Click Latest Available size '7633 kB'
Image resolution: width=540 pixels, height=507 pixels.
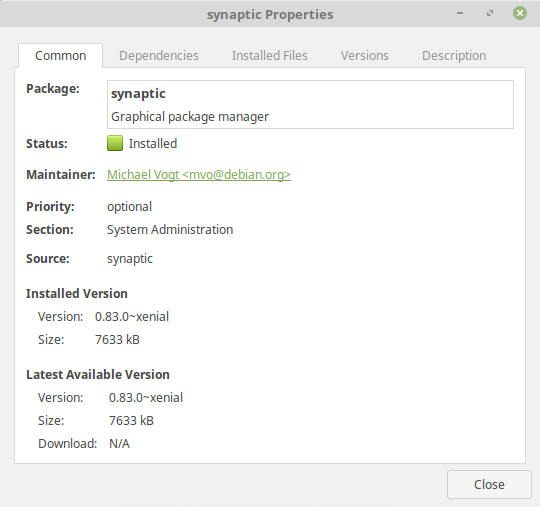132,421
